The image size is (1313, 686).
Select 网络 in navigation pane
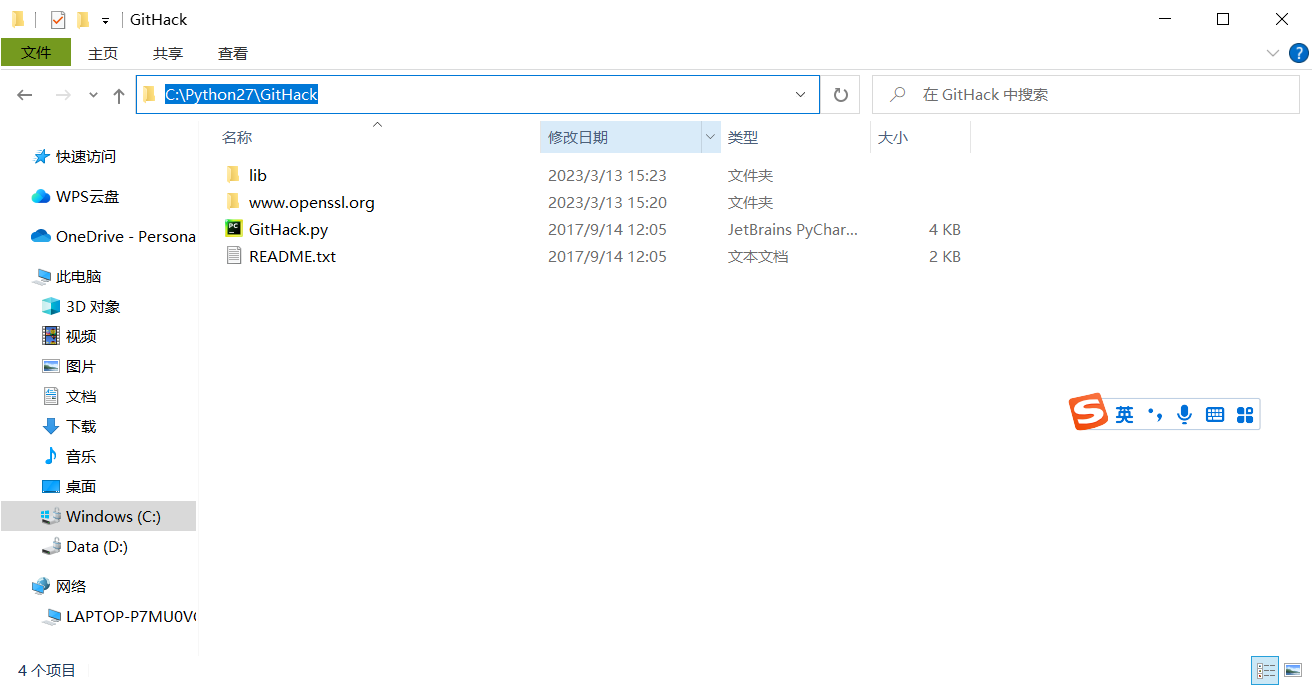point(71,587)
